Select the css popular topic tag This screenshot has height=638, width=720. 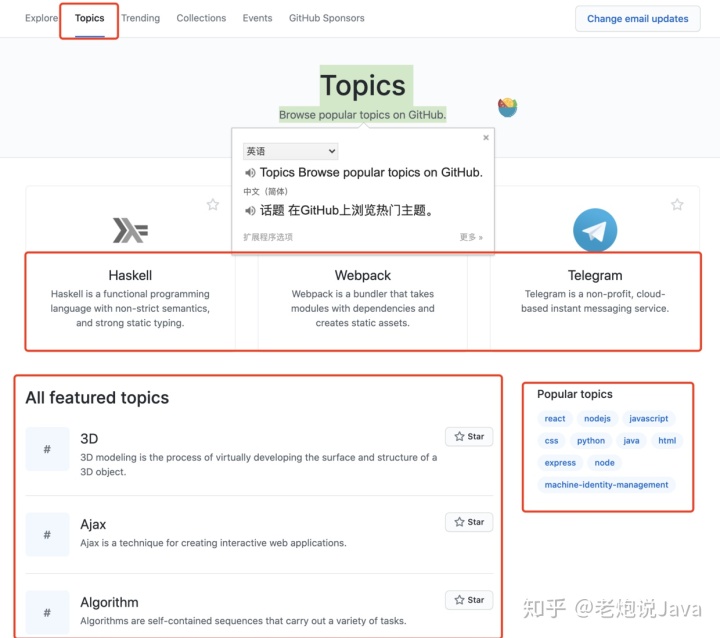pos(551,440)
